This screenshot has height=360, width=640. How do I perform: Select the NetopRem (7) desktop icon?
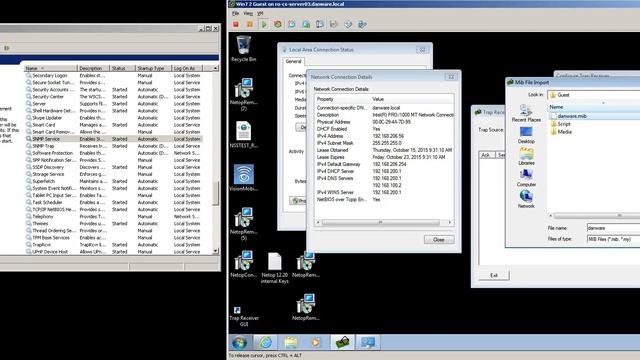244,94
